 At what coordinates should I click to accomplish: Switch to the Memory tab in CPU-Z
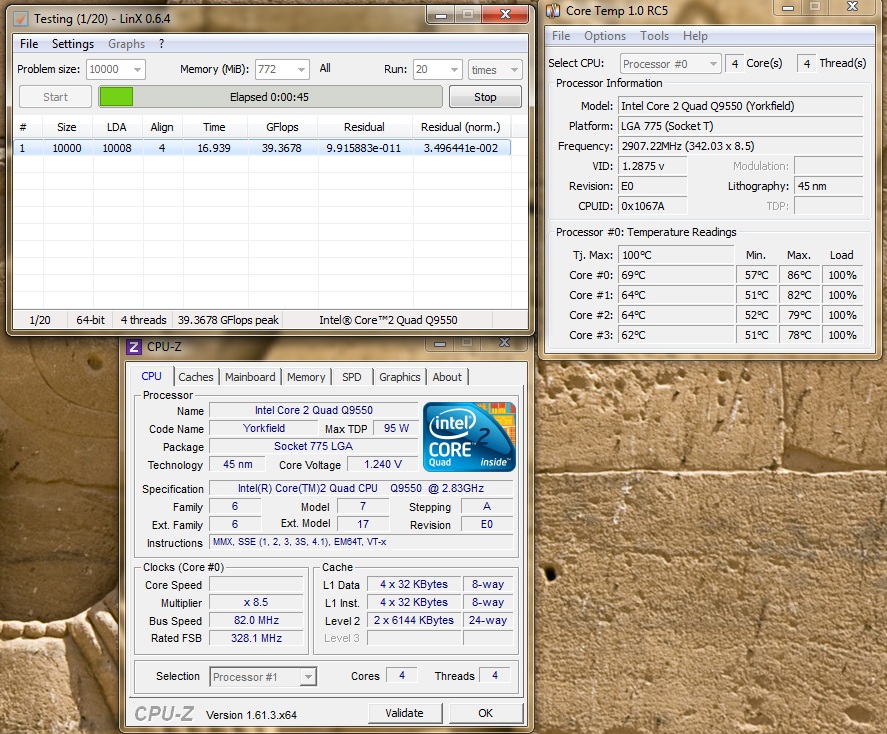pyautogui.click(x=306, y=377)
